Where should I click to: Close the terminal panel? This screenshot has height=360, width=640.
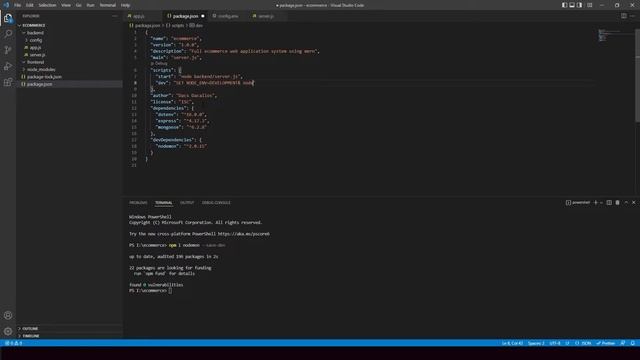[633, 202]
